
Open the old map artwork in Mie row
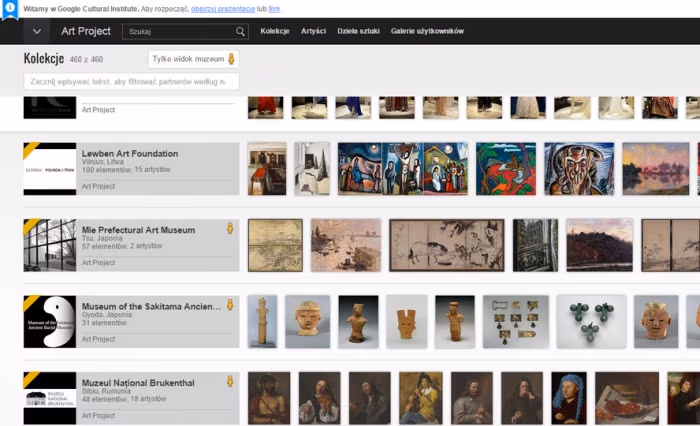(275, 245)
